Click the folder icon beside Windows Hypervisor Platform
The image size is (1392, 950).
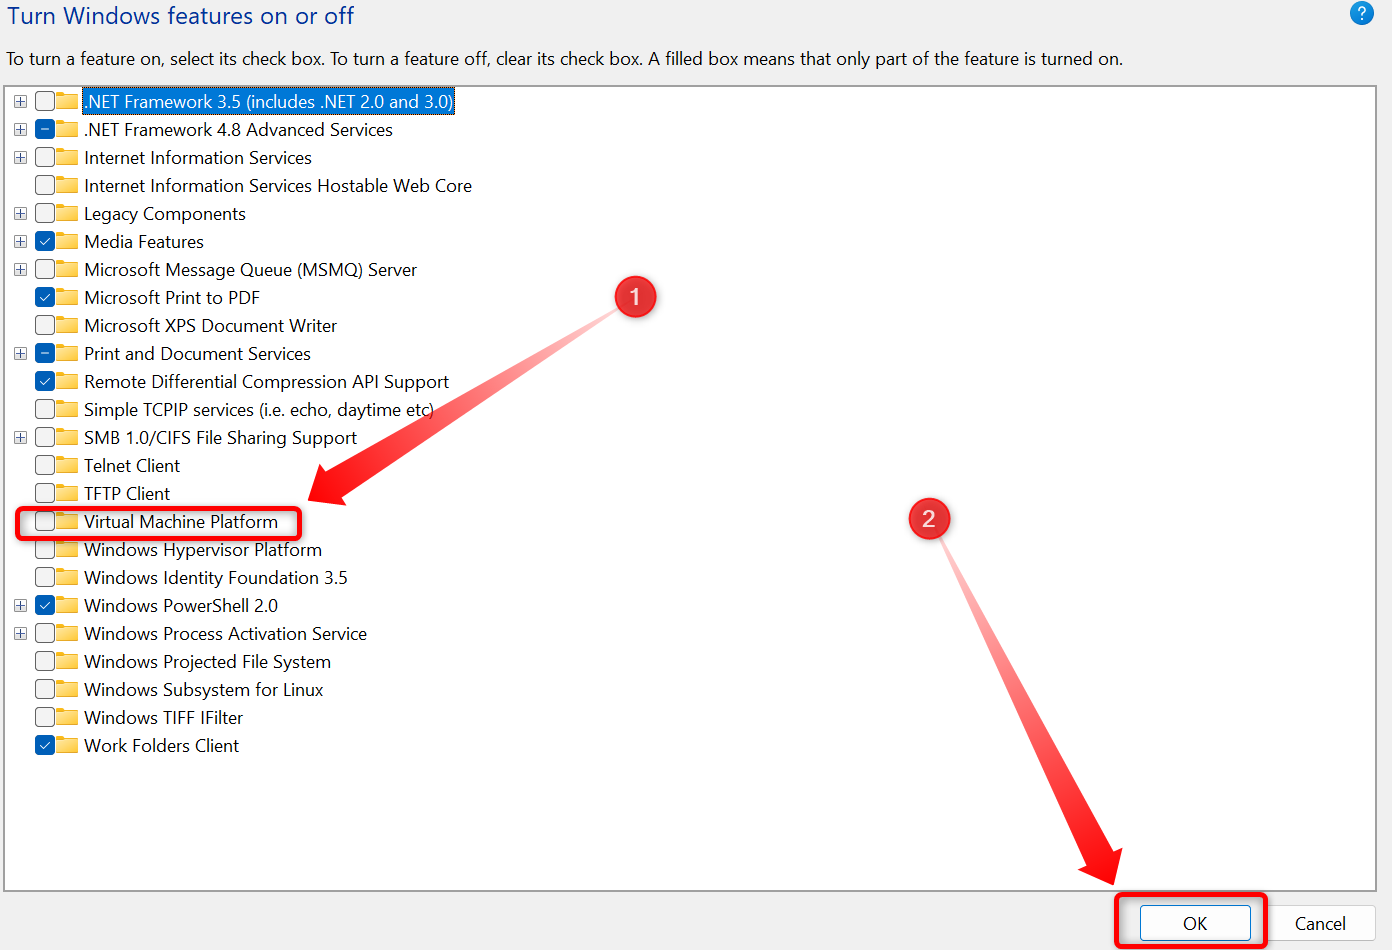(67, 549)
